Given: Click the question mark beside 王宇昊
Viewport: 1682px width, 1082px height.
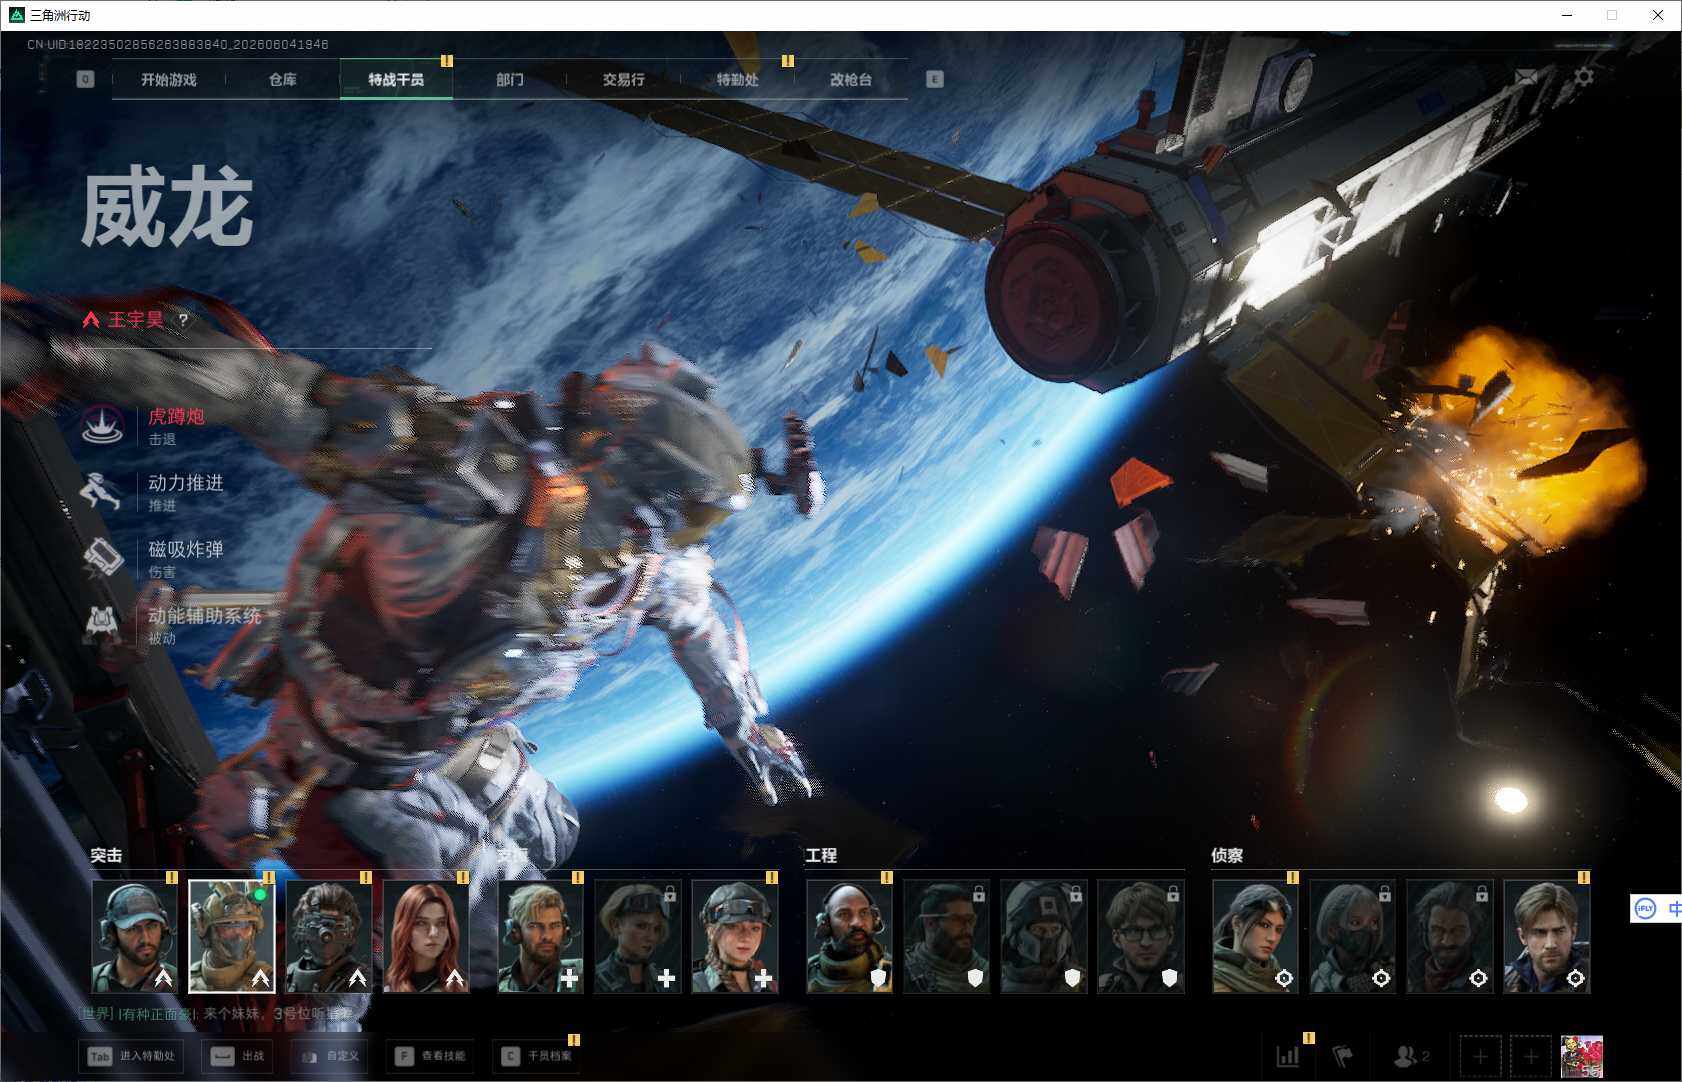Looking at the screenshot, I should click(183, 320).
